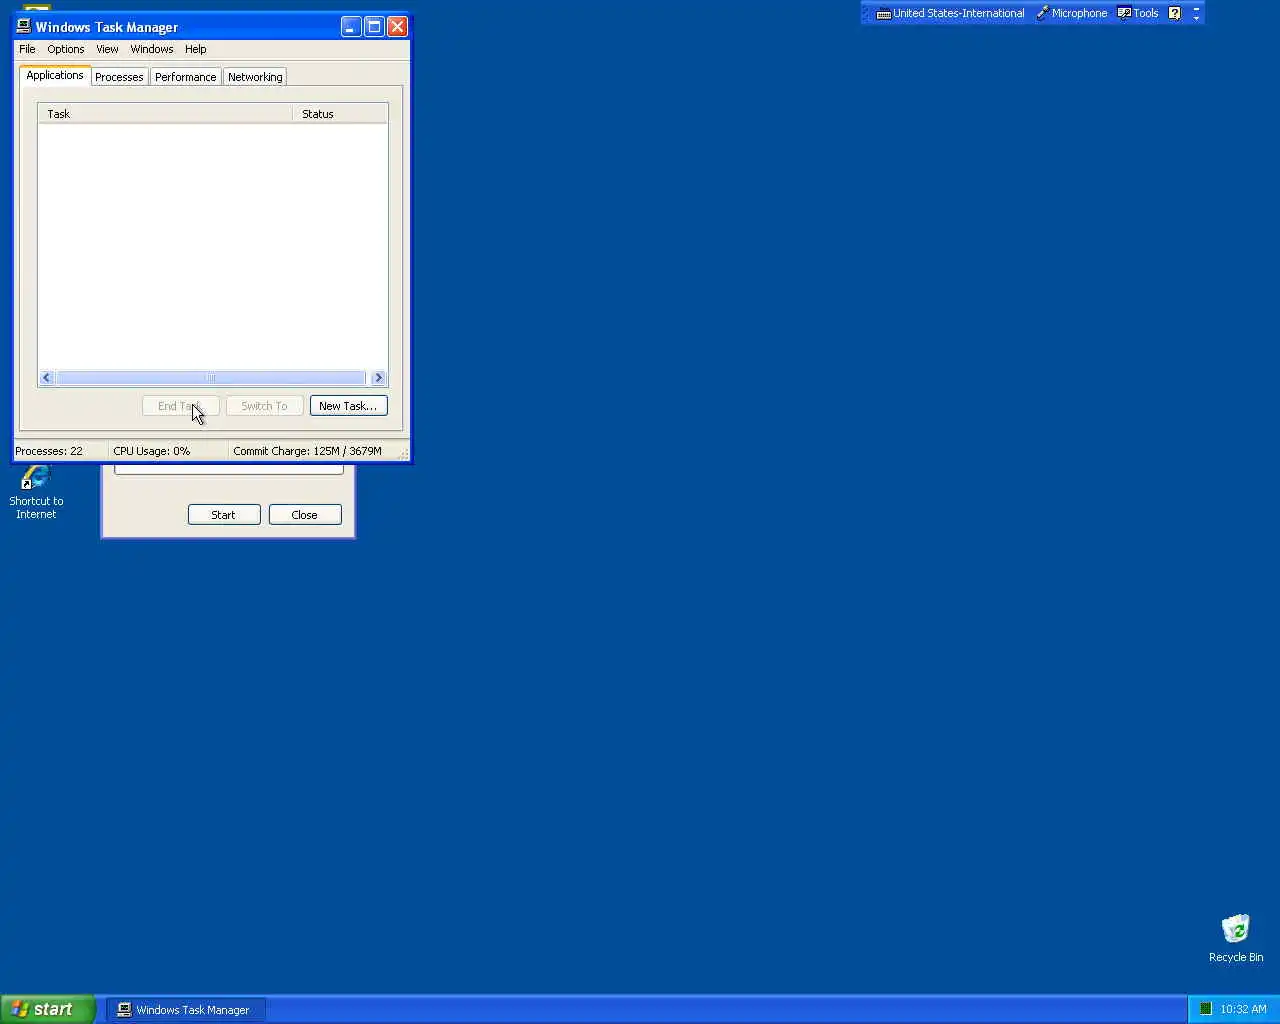The height and width of the screenshot is (1024, 1280).
Task: Click the task list right scroll arrow
Action: [x=378, y=378]
